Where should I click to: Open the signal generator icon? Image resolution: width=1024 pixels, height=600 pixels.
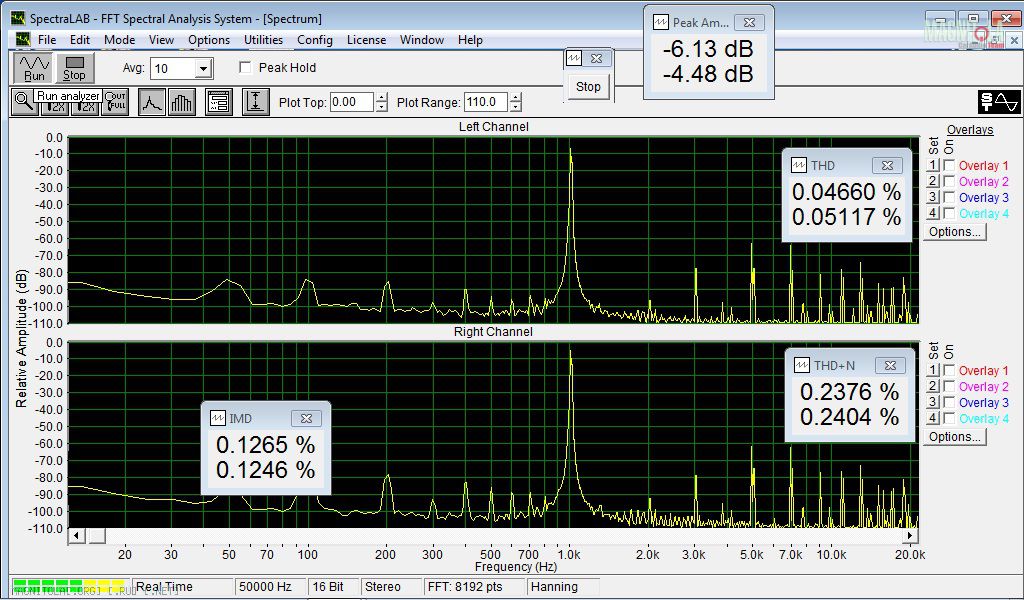tap(998, 102)
